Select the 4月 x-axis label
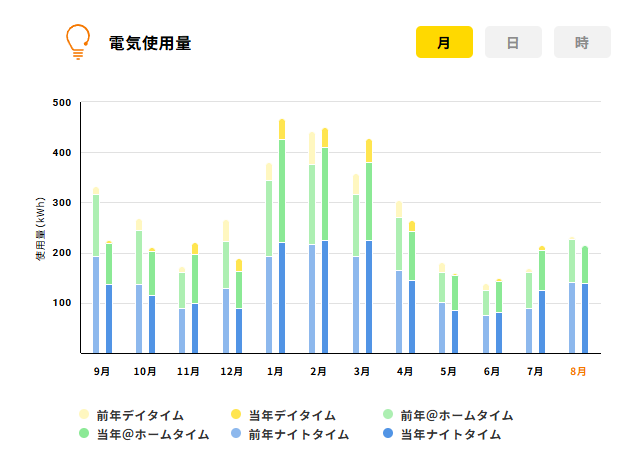Screen dimensions: 627x454 (x=405, y=371)
